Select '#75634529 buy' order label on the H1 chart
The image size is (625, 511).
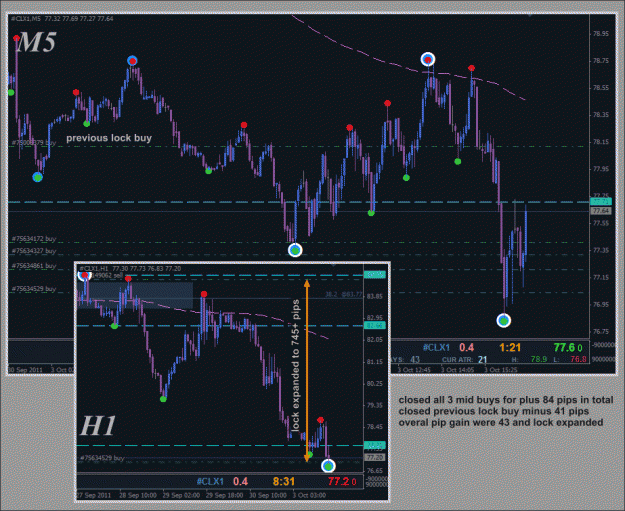coord(102,458)
